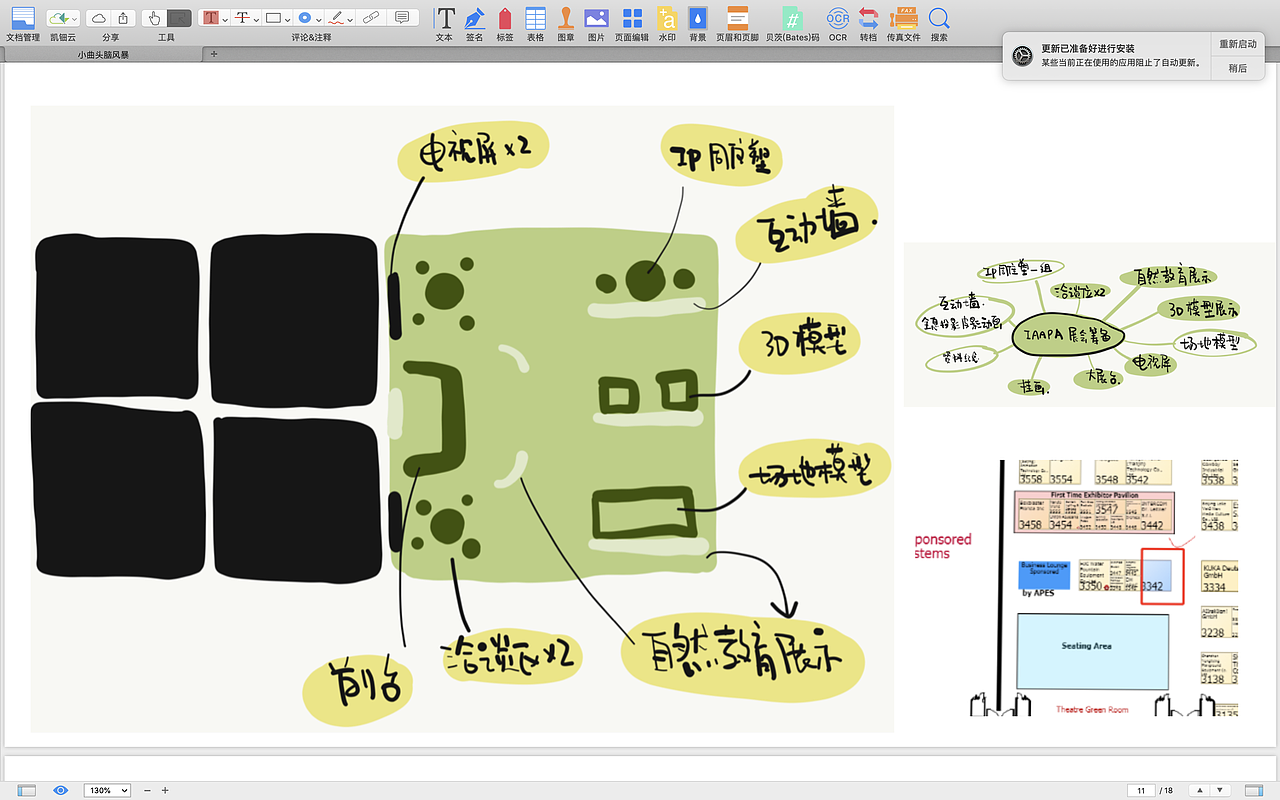The height and width of the screenshot is (800, 1280).
Task: Click the link annotation tool
Action: (x=370, y=18)
